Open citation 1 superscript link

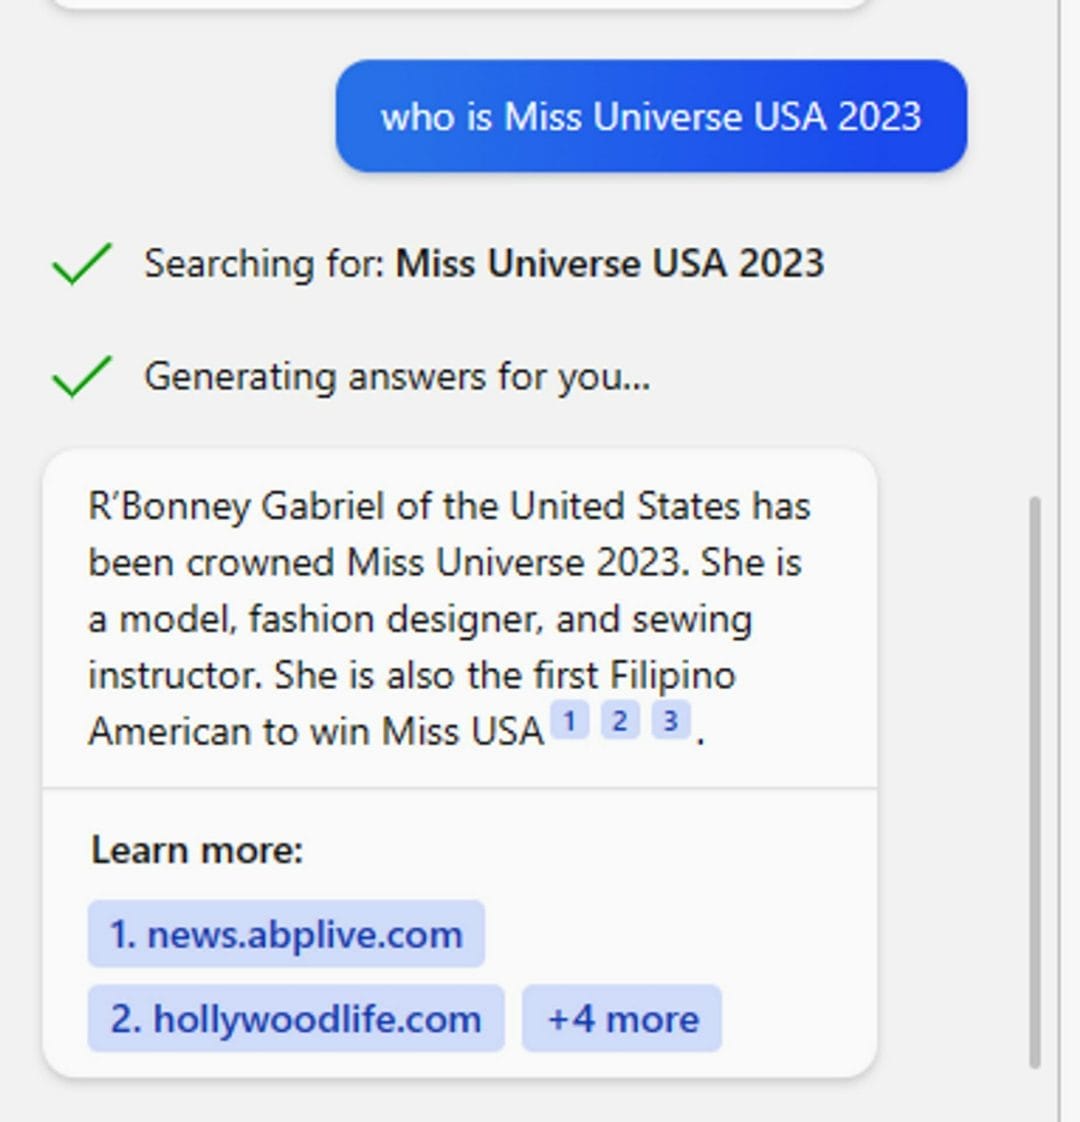[570, 721]
